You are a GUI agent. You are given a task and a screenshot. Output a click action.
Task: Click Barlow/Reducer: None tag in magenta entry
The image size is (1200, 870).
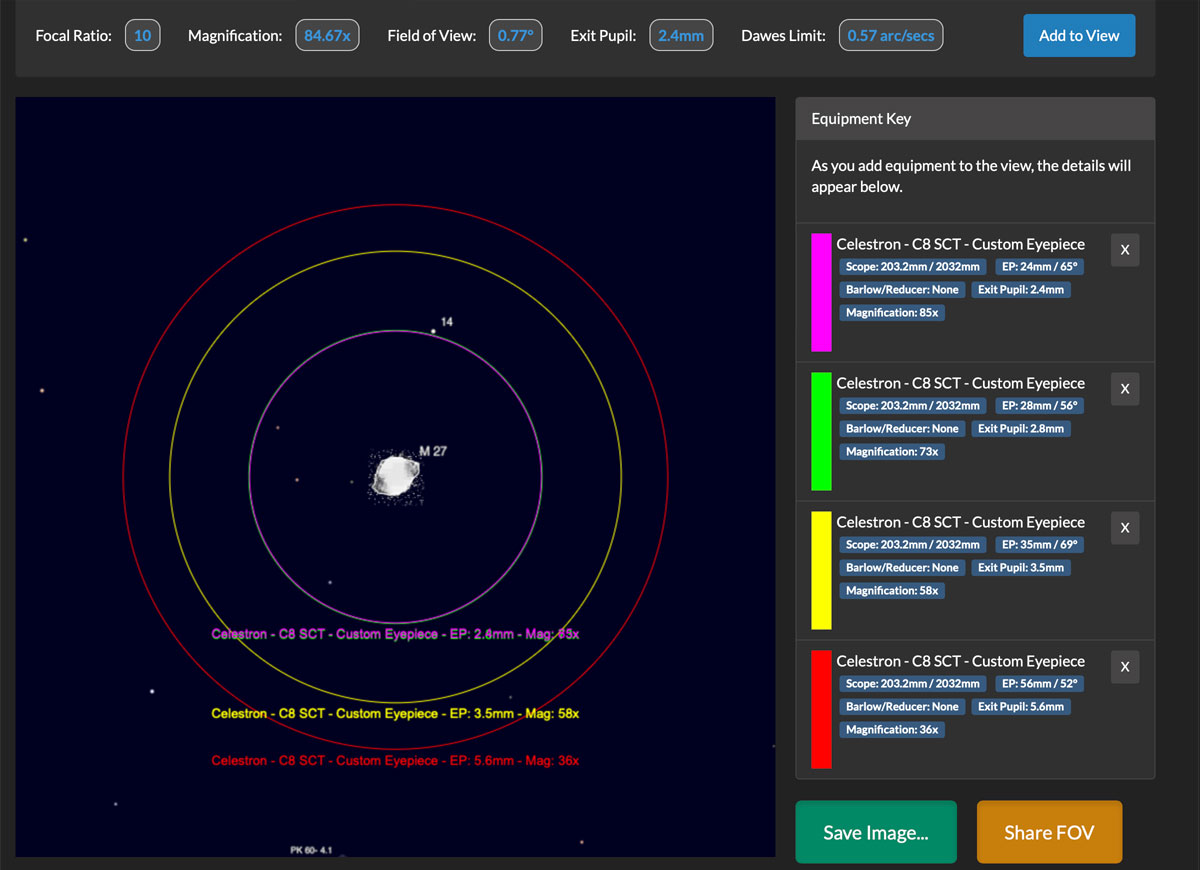[x=902, y=289]
